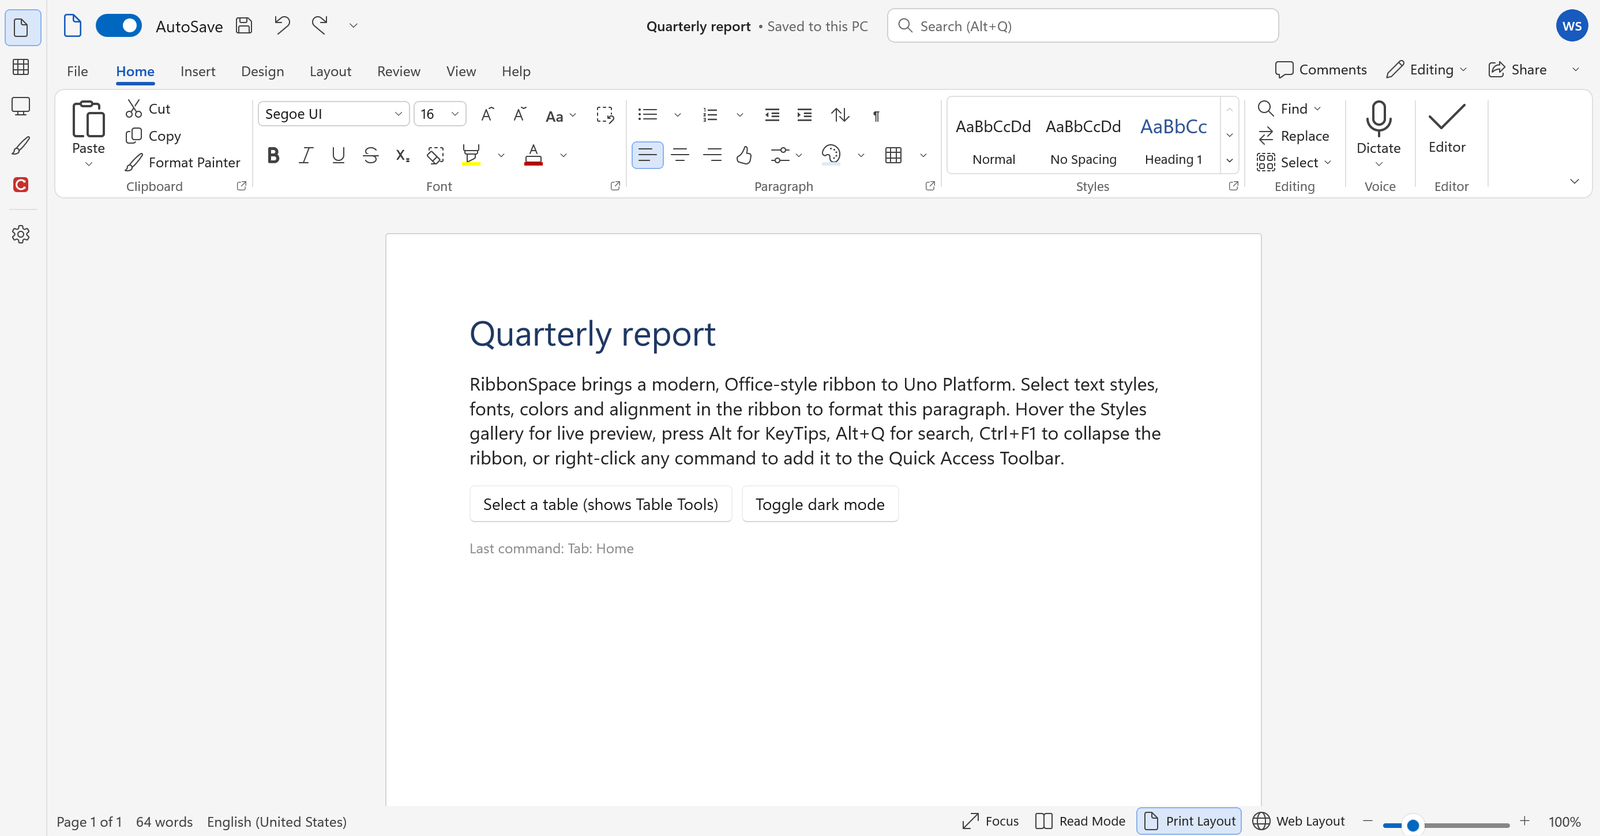The height and width of the screenshot is (836, 1600).
Task: Toggle dark mode in the document
Action: 820,504
